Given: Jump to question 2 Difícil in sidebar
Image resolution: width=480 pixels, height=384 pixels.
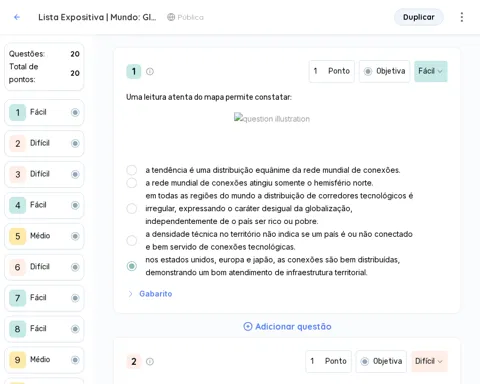Looking at the screenshot, I should [44, 143].
